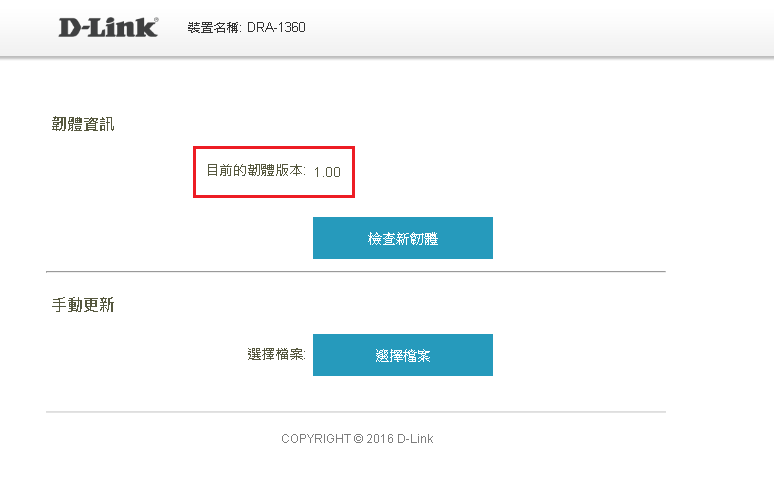Click the © symbol in the footer
Screen dimensions: 774x500
point(358,439)
